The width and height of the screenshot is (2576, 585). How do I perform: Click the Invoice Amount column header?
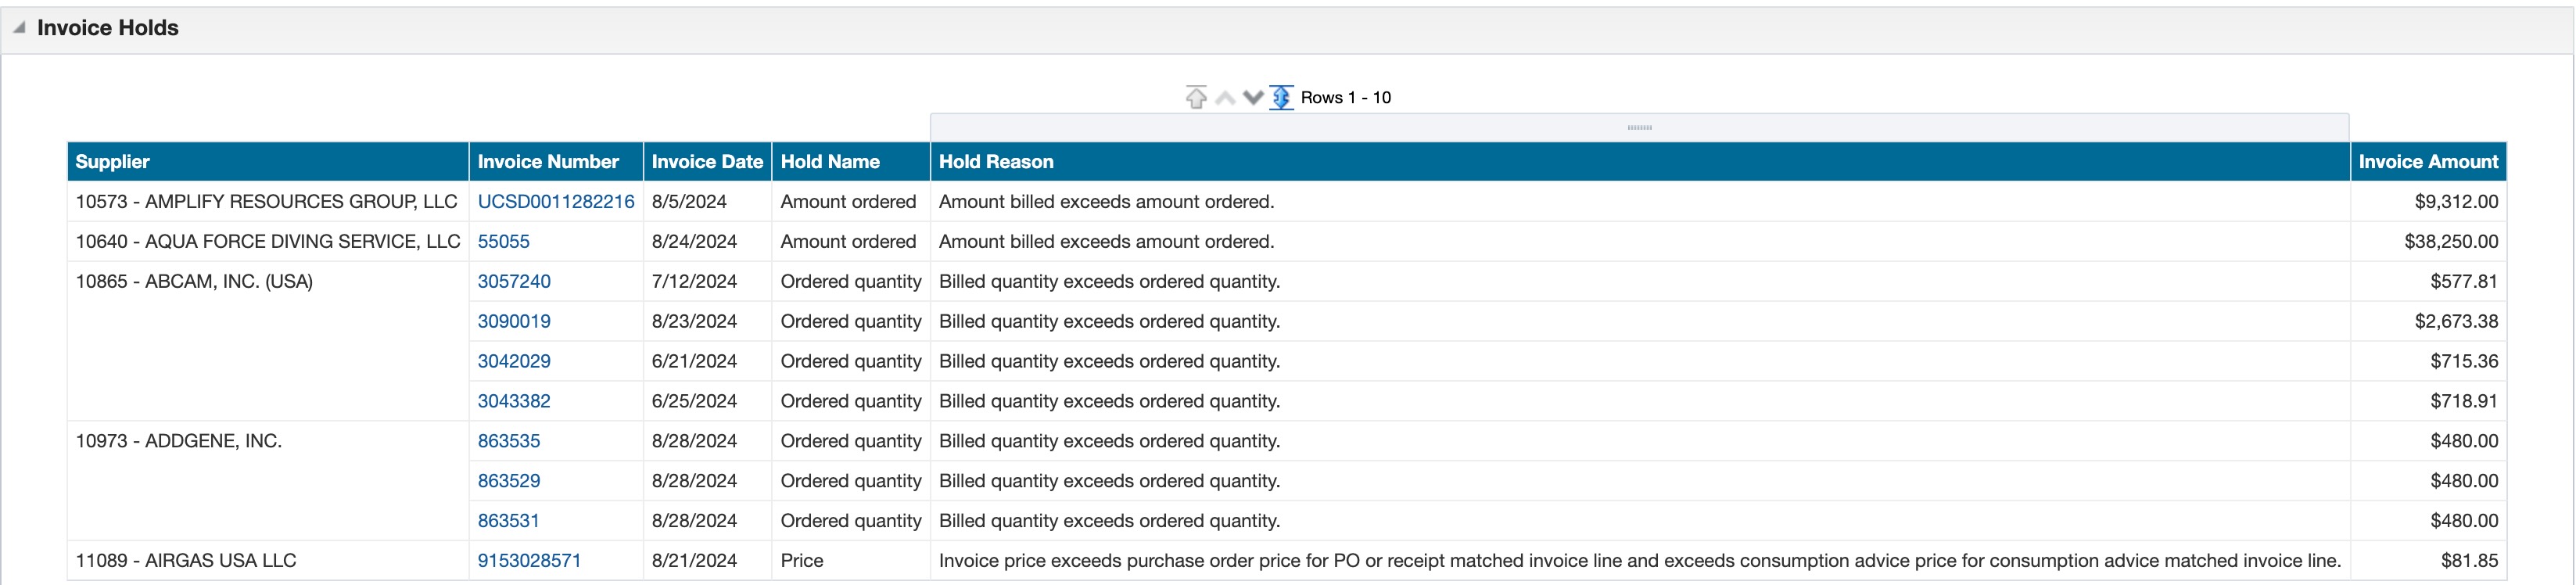(2427, 161)
